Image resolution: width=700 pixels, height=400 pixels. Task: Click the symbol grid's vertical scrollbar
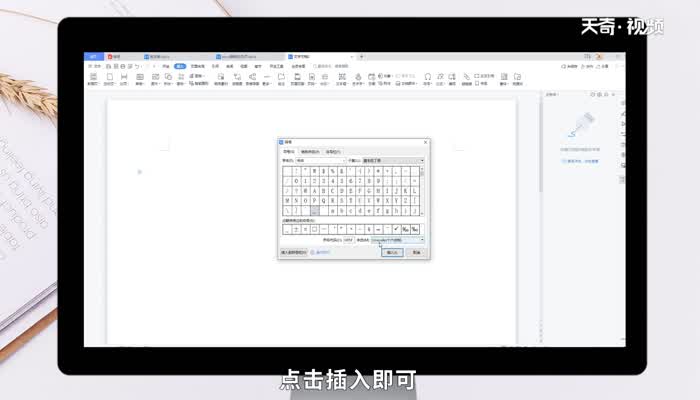click(x=422, y=190)
